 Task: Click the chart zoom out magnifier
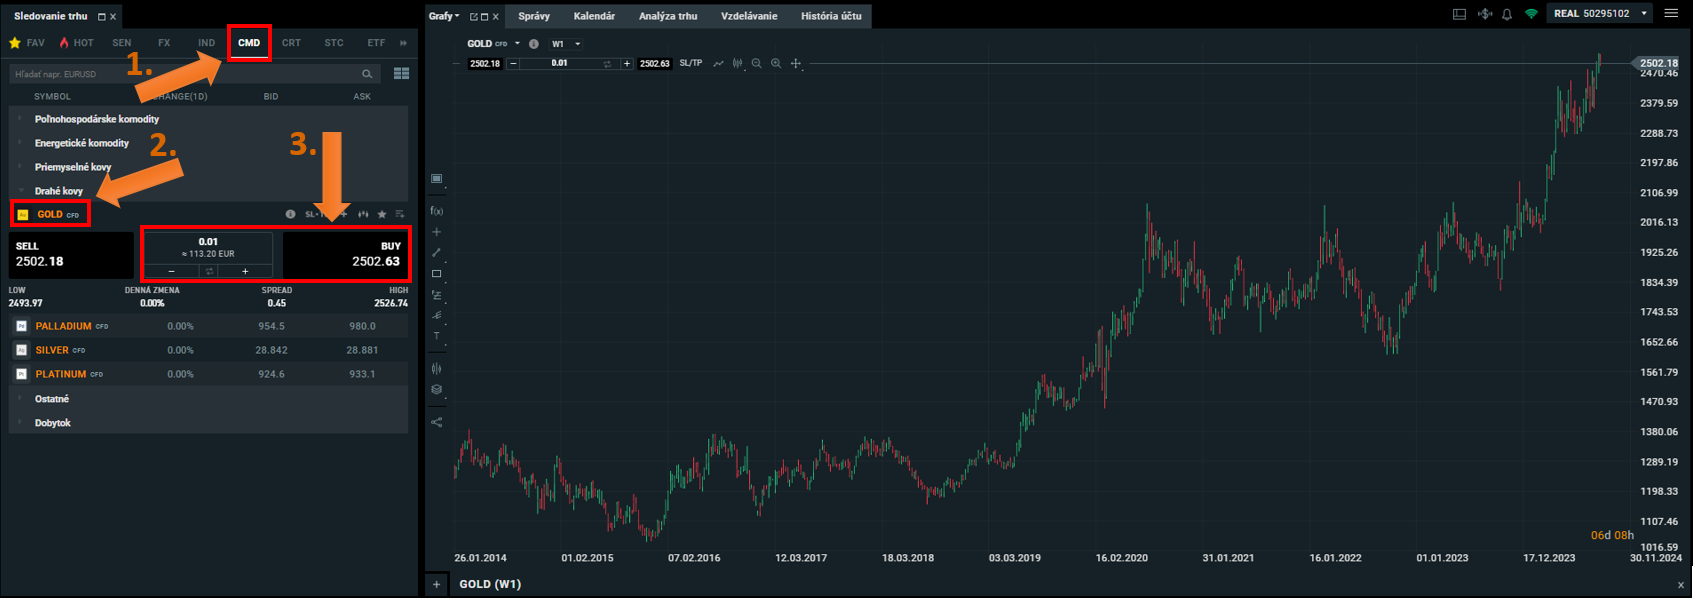pyautogui.click(x=757, y=63)
